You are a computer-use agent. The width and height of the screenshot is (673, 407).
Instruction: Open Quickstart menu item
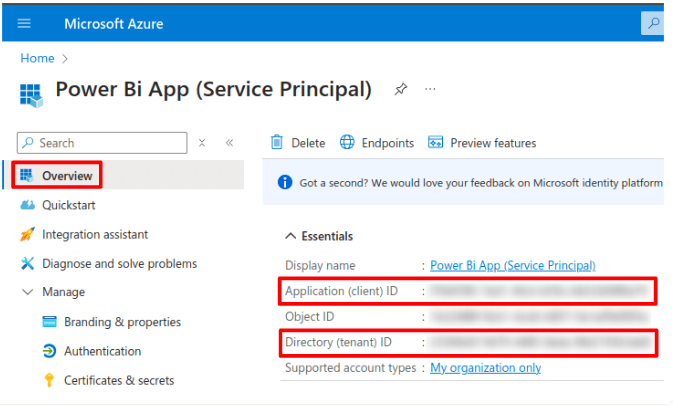(69, 205)
